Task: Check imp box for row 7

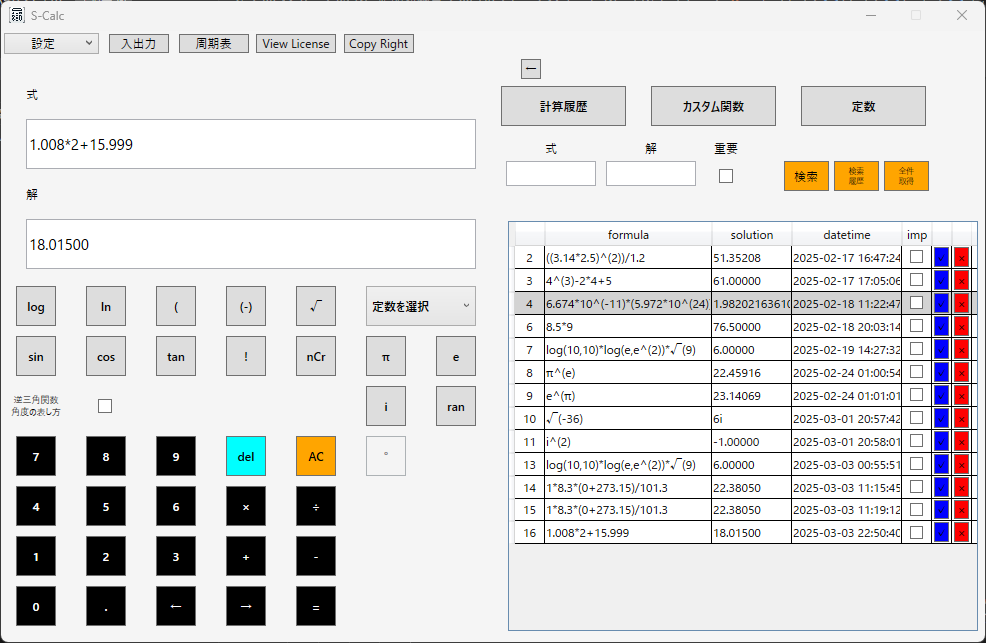Action: [917, 348]
